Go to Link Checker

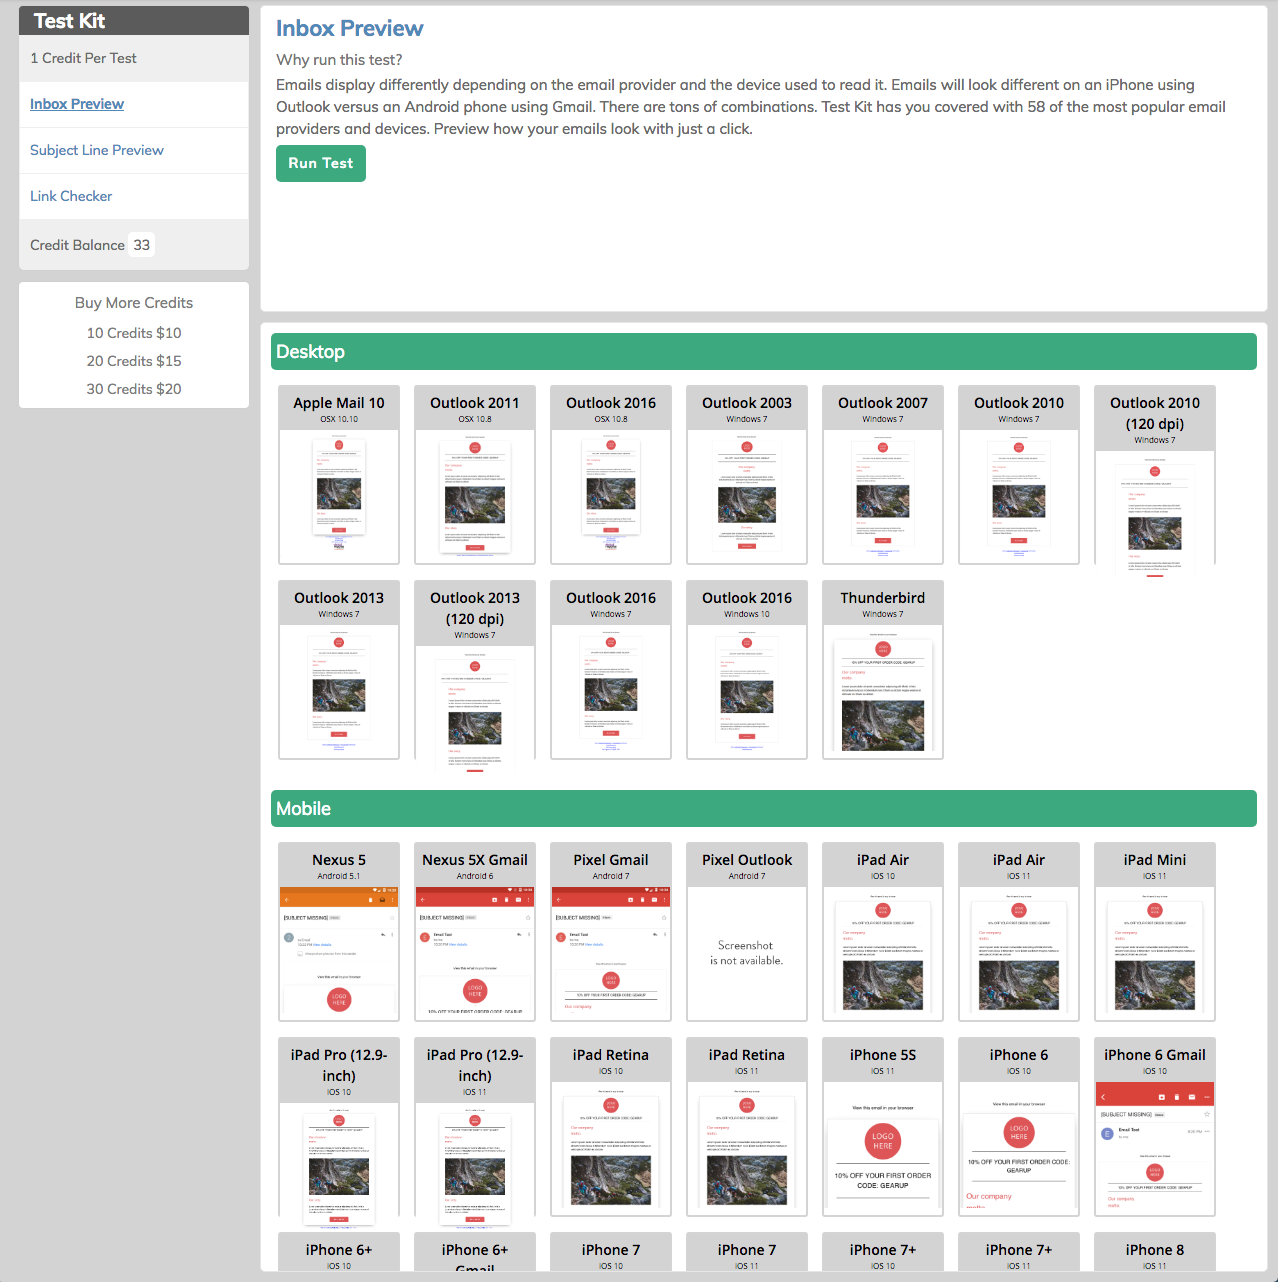coord(71,196)
